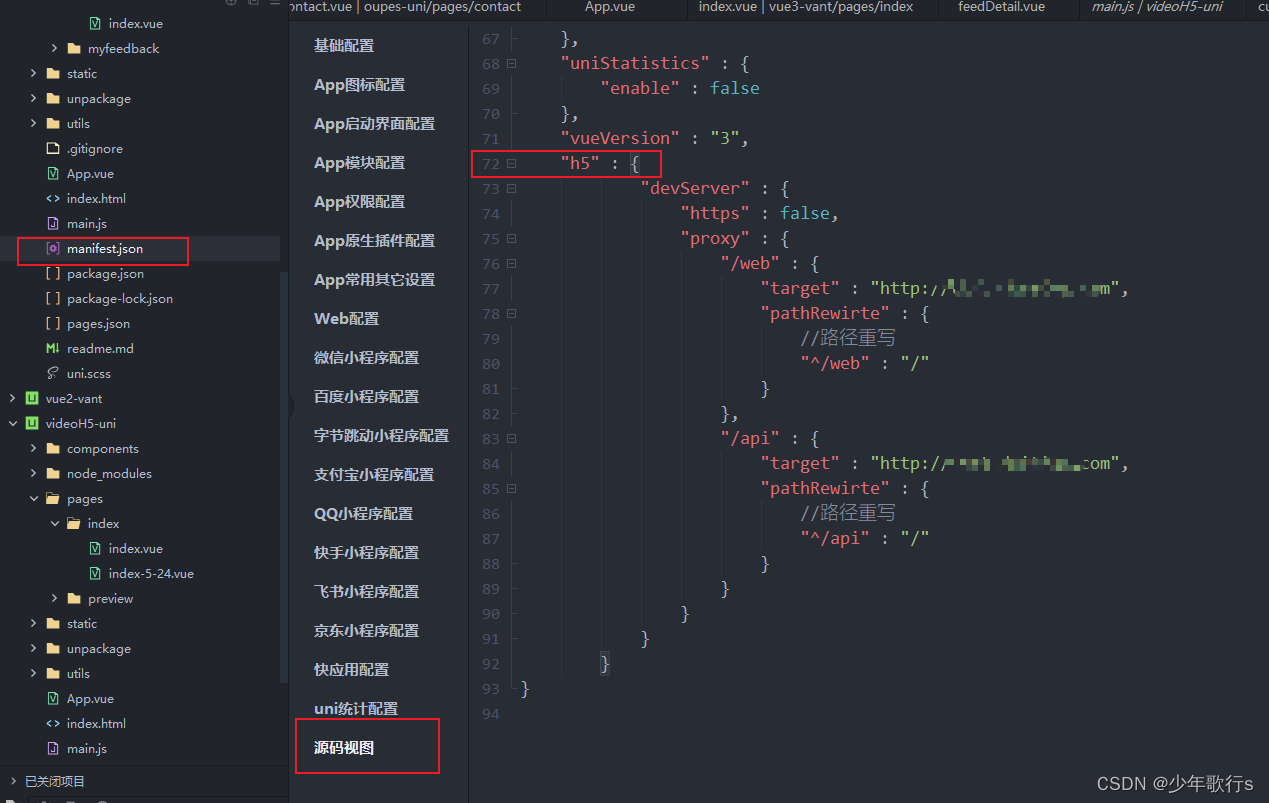Image resolution: width=1269 pixels, height=803 pixels.
Task: Open the 快手小程序配置 section
Action: [366, 553]
